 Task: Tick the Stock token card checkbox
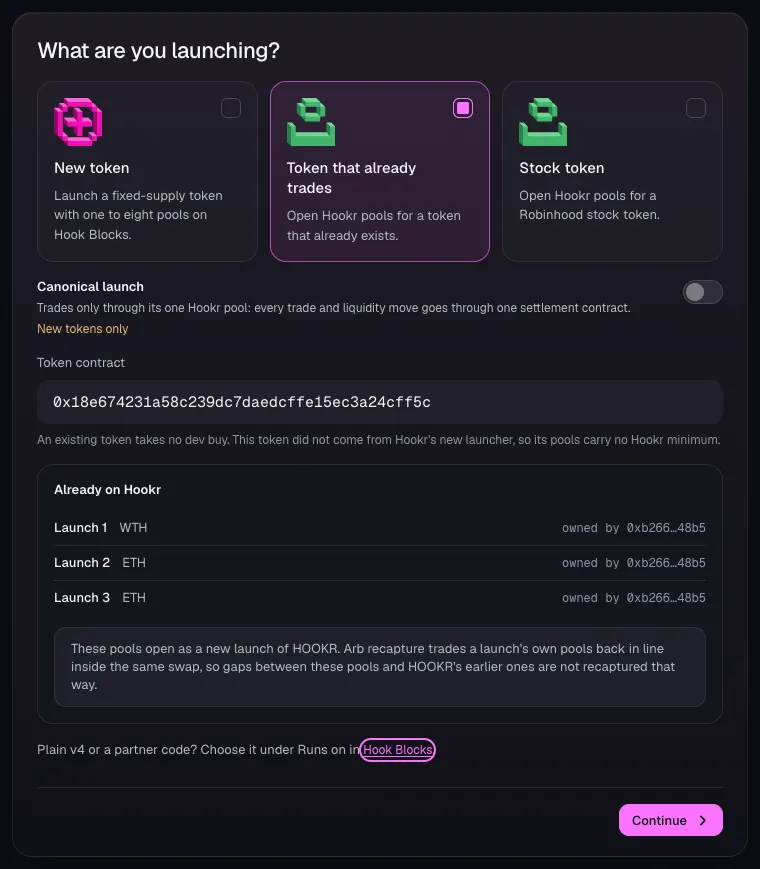point(696,108)
